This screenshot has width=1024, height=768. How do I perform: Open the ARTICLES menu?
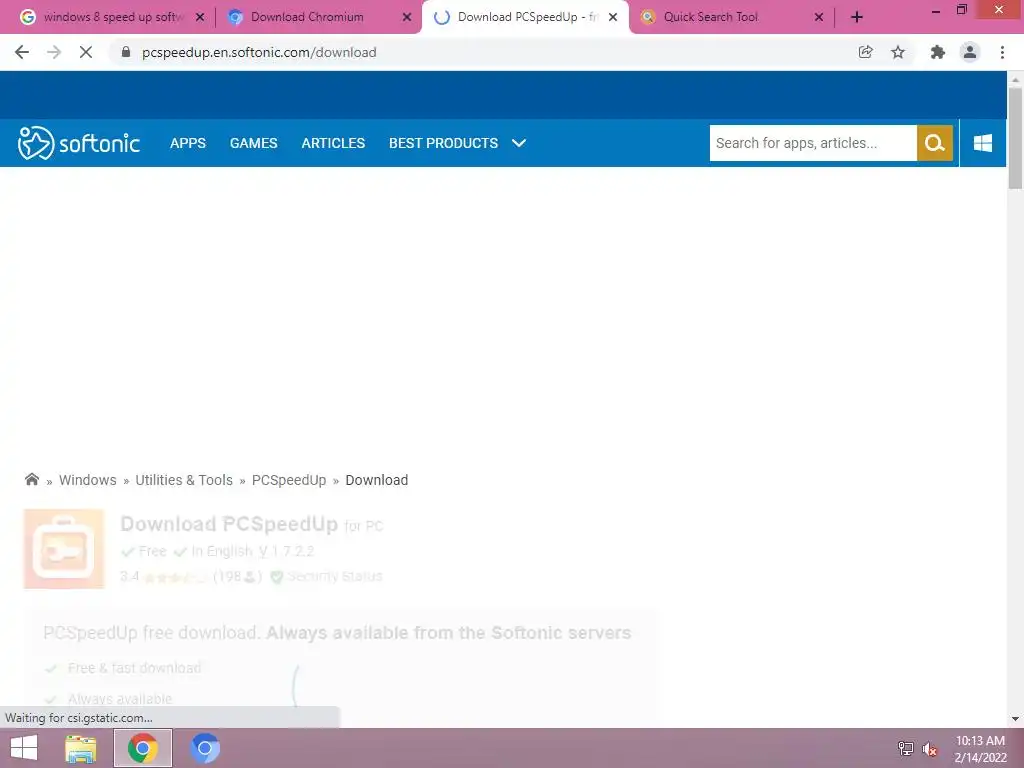click(333, 143)
